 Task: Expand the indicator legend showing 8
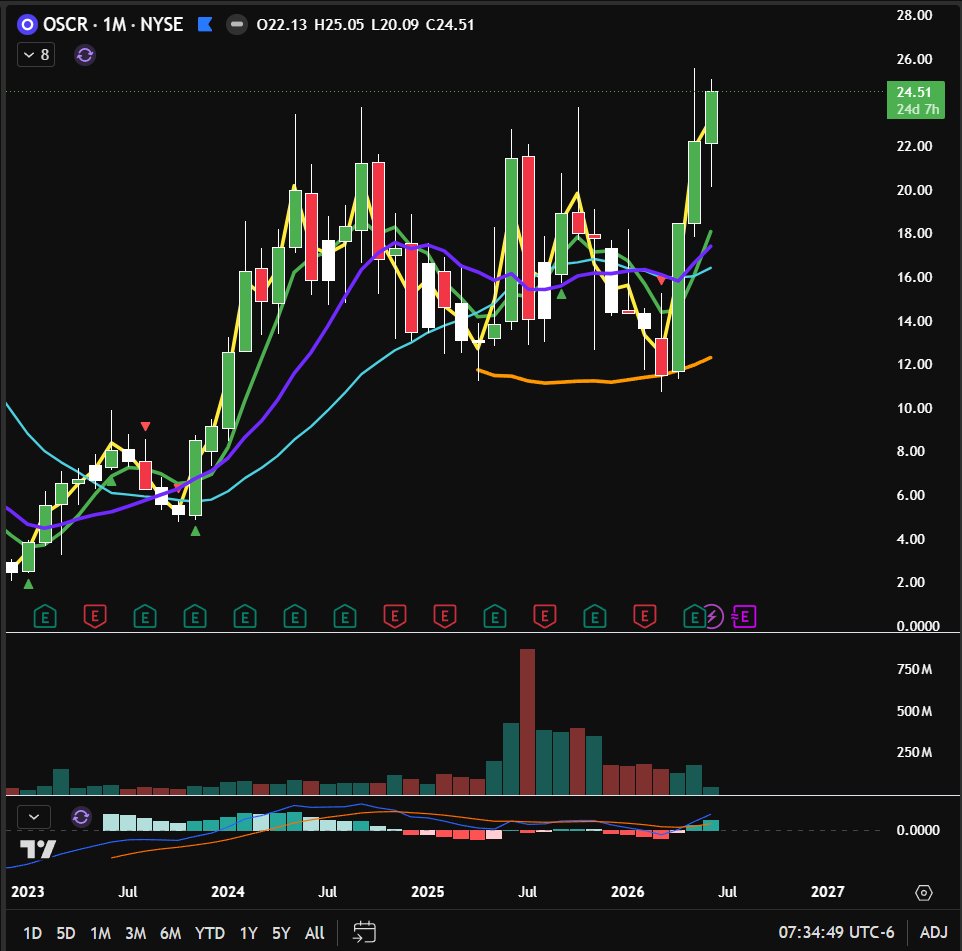[36, 55]
